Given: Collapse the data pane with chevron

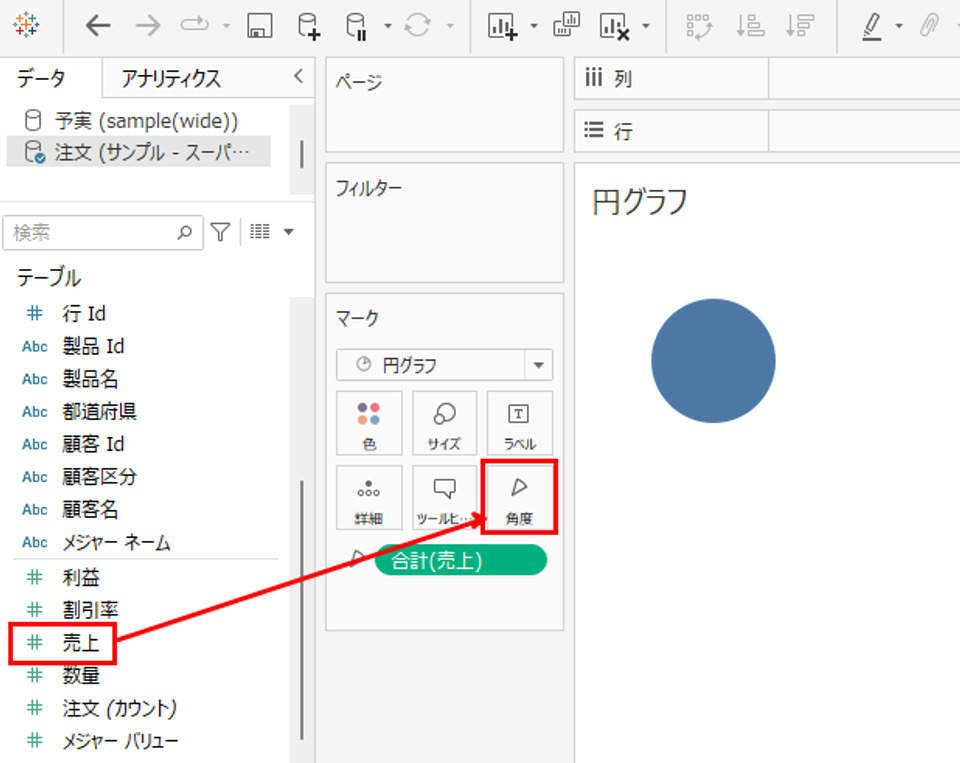Looking at the screenshot, I should click(x=298, y=77).
